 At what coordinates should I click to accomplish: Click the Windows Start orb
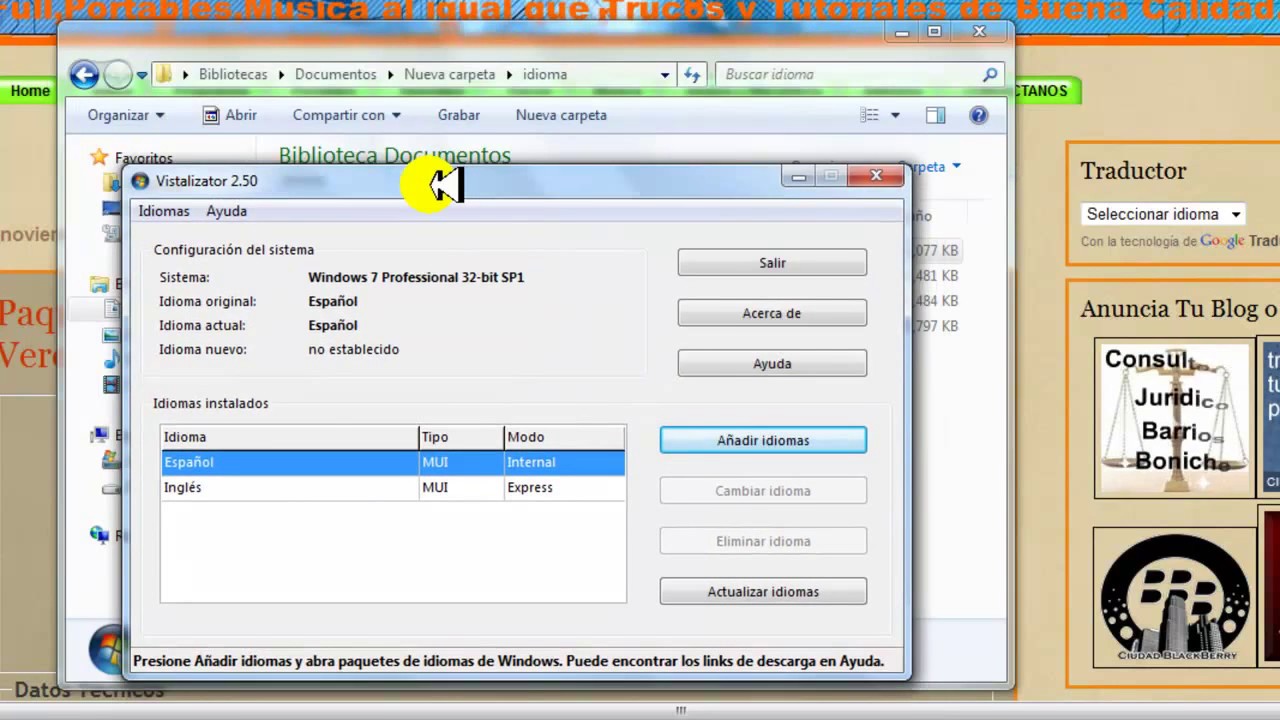pos(106,650)
